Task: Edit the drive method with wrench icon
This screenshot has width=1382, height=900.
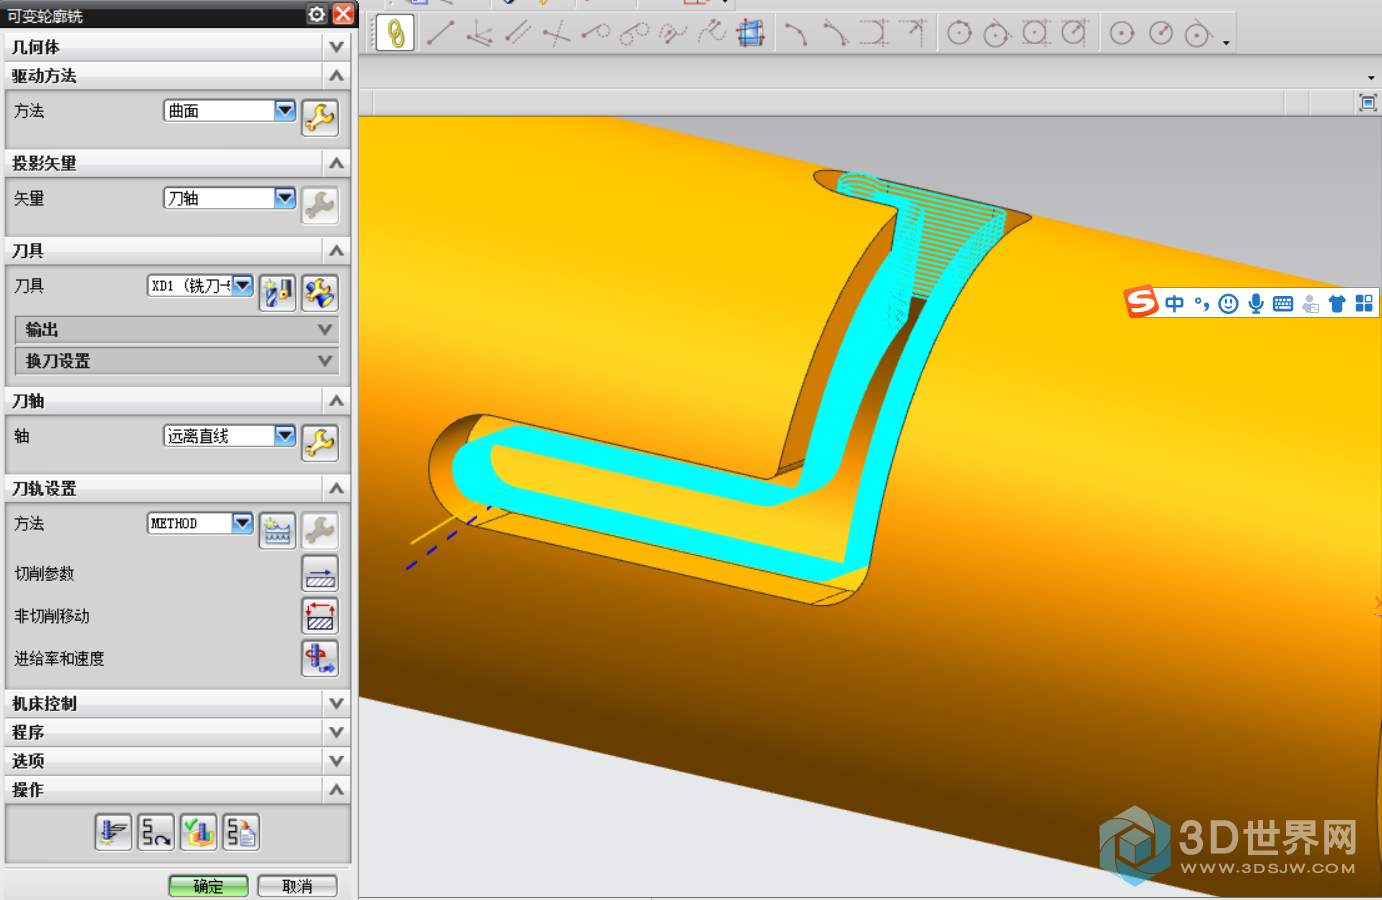Action: 320,118
